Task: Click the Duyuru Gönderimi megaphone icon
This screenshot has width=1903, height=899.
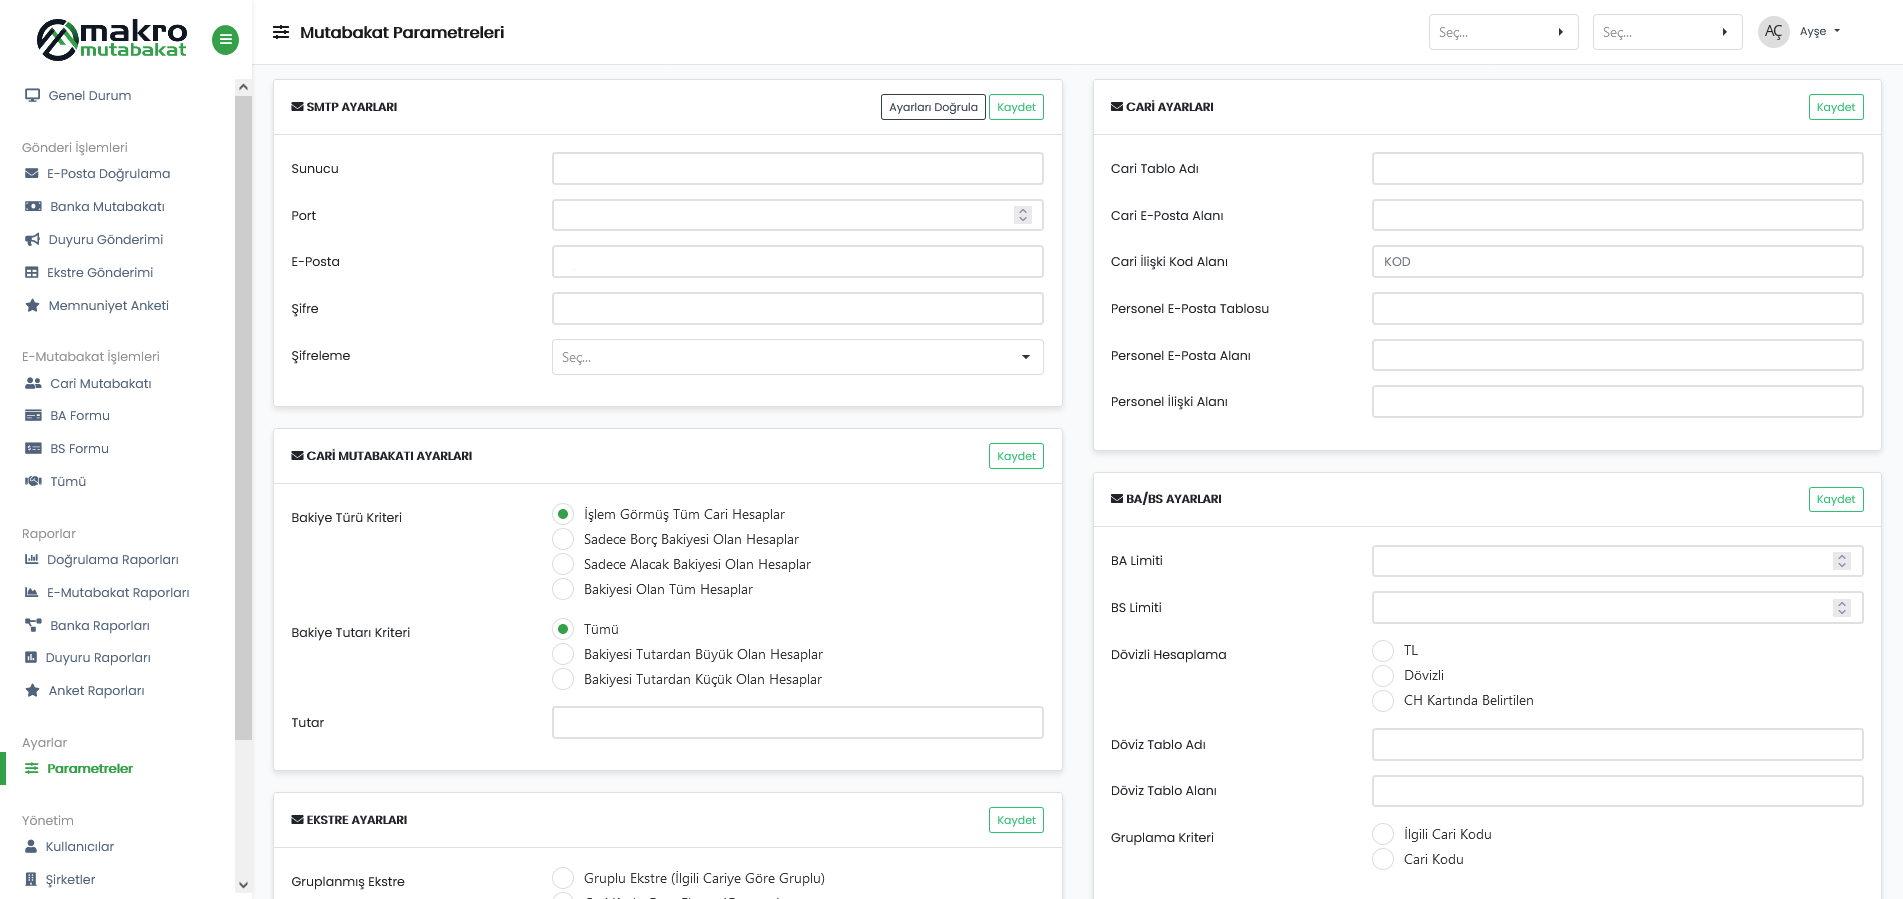Action: click(x=32, y=240)
